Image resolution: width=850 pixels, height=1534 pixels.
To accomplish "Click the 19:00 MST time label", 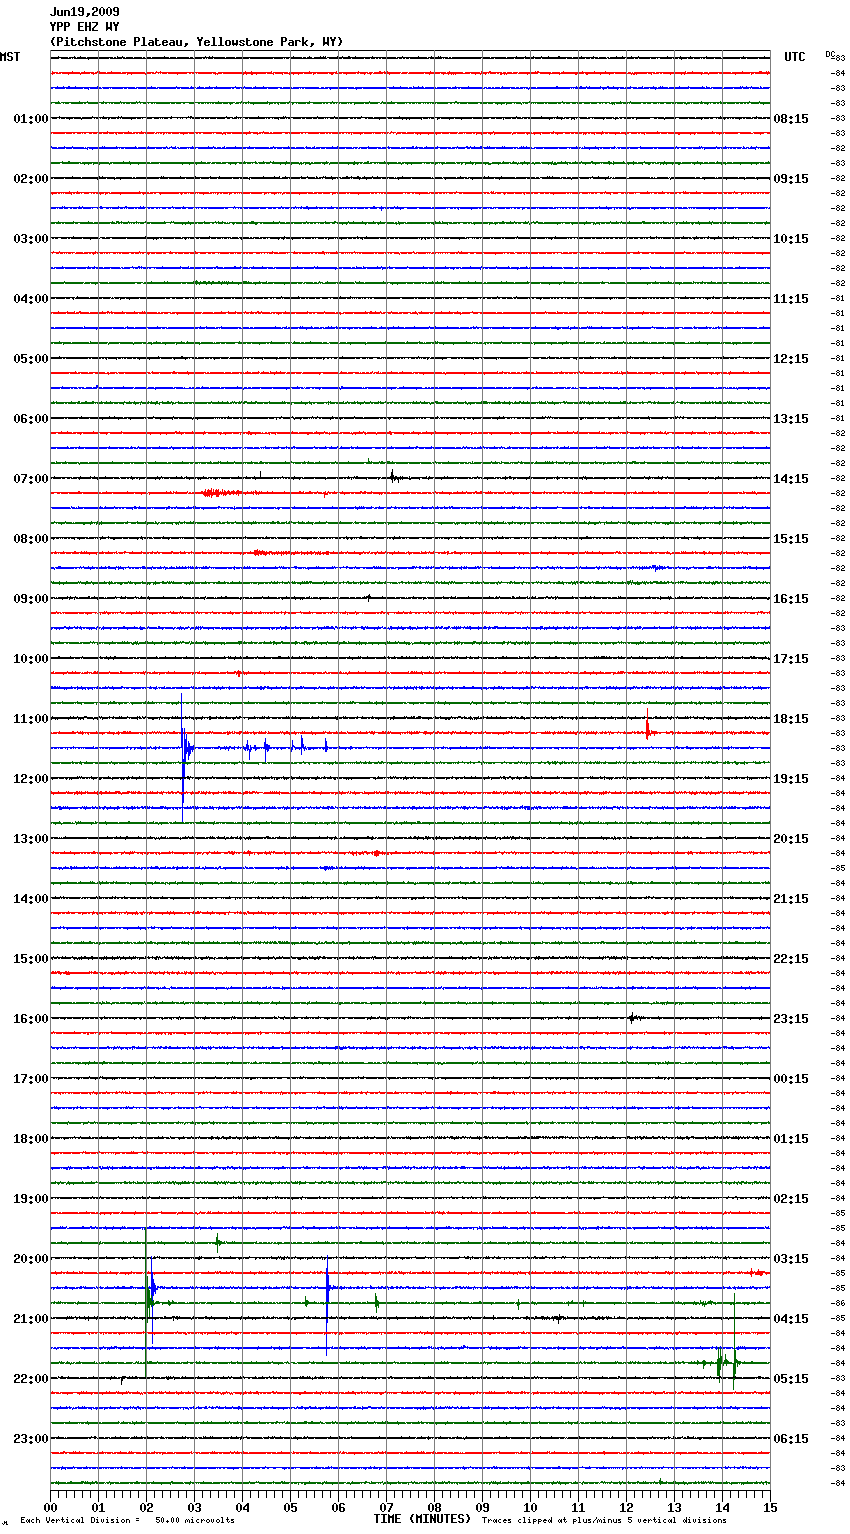I will (31, 1199).
